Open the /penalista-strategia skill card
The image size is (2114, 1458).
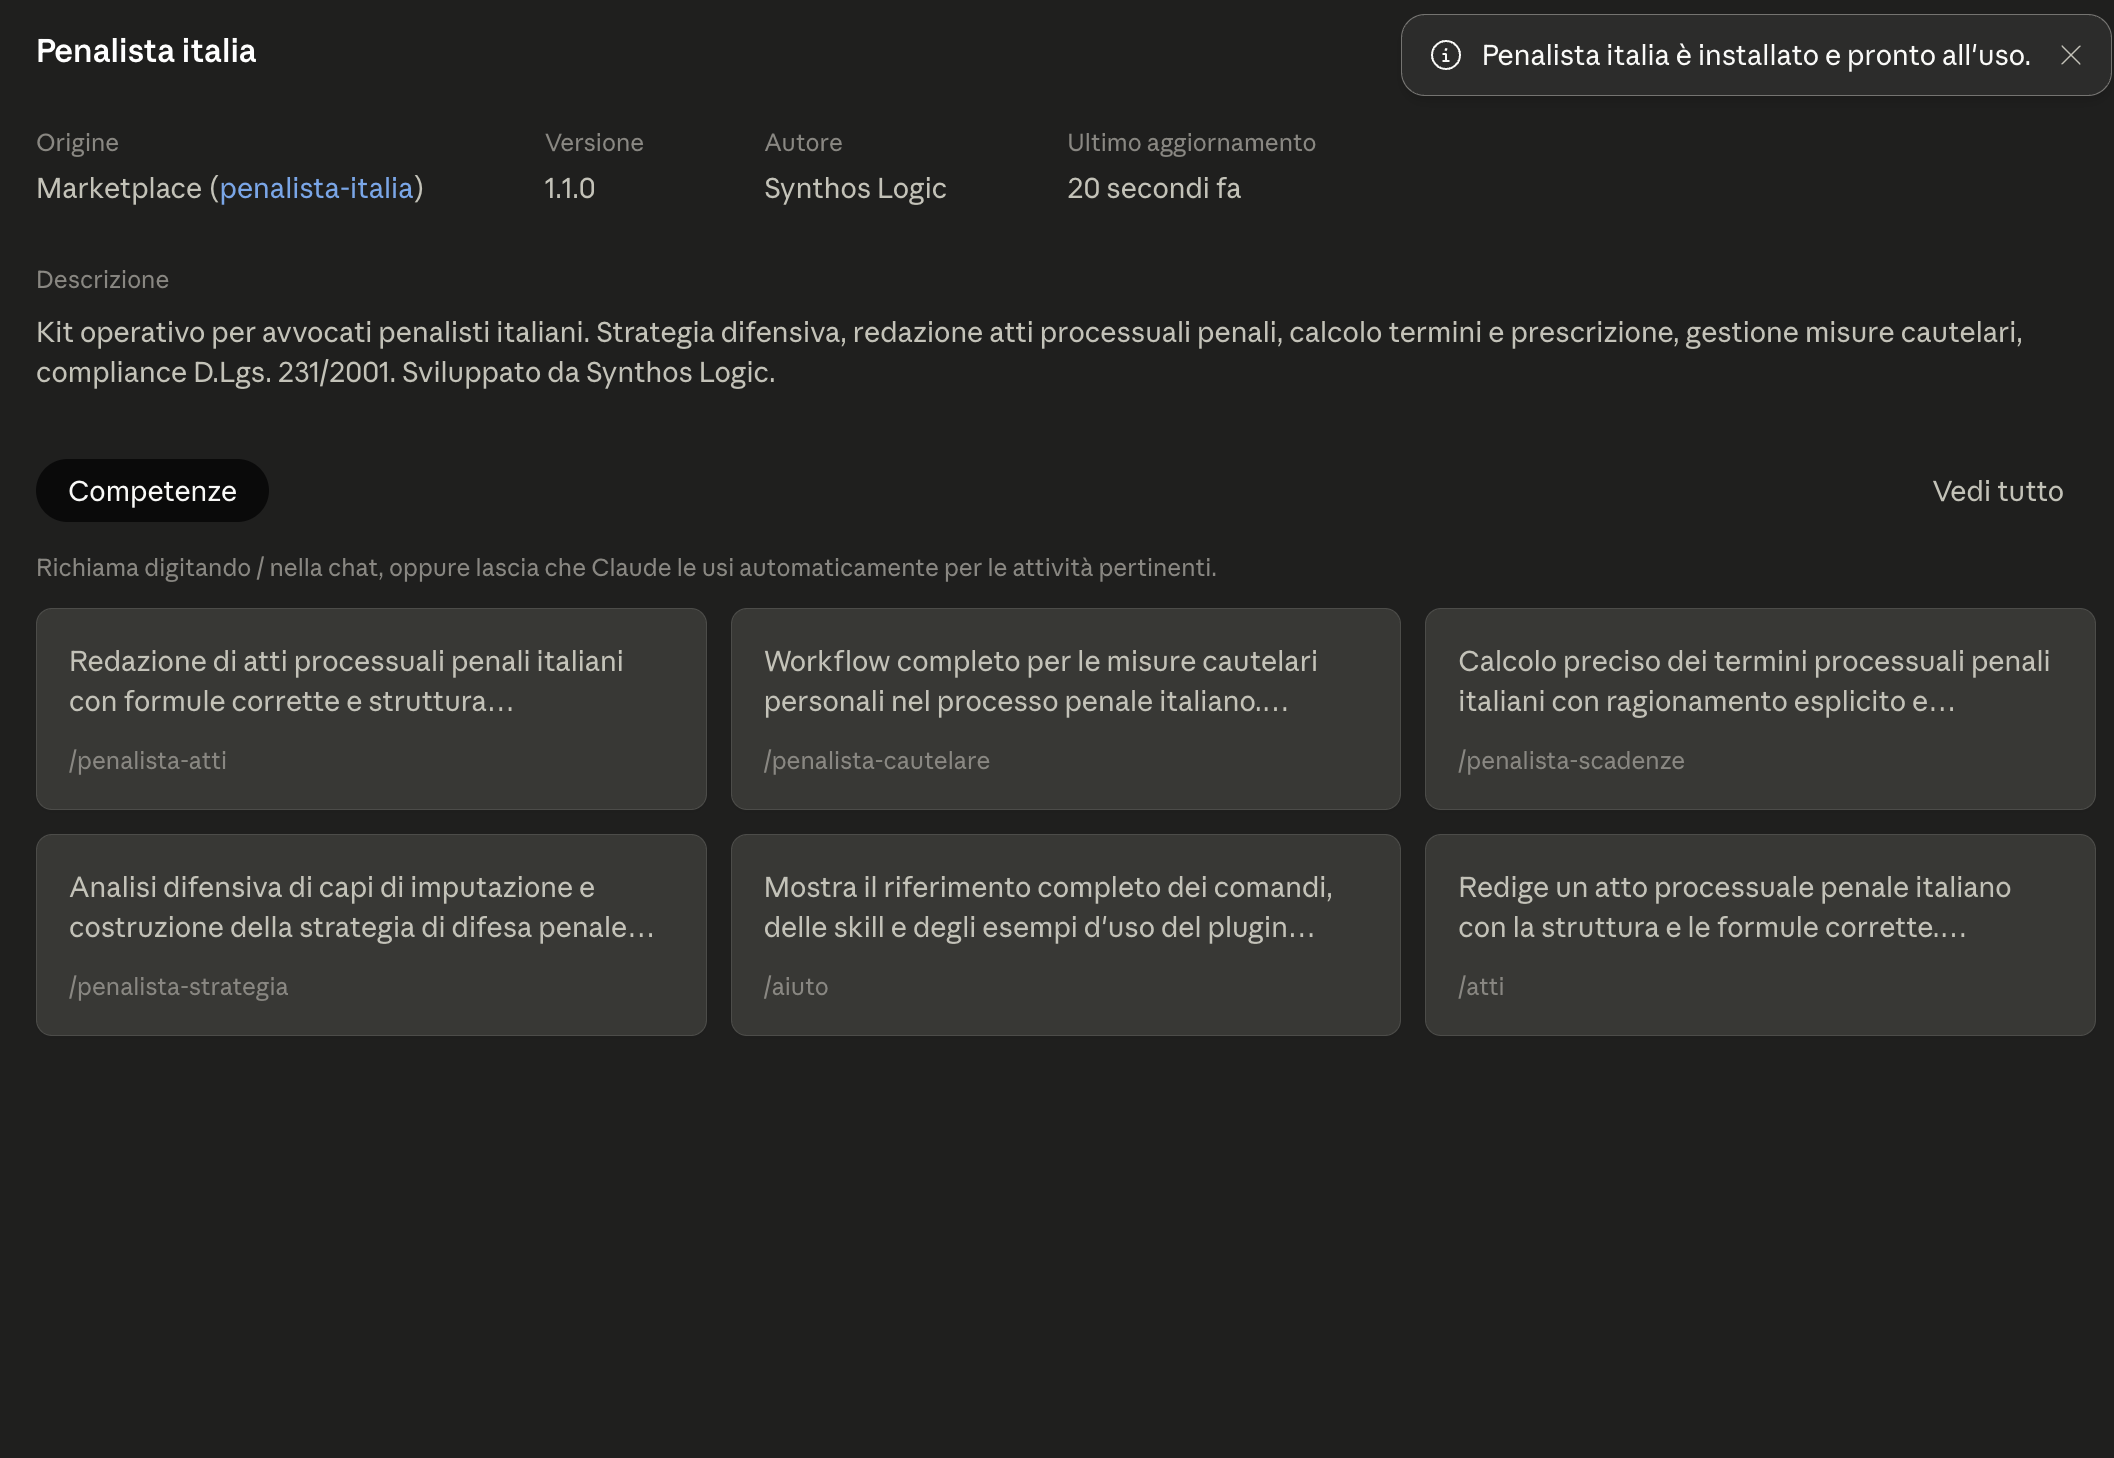[x=371, y=935]
